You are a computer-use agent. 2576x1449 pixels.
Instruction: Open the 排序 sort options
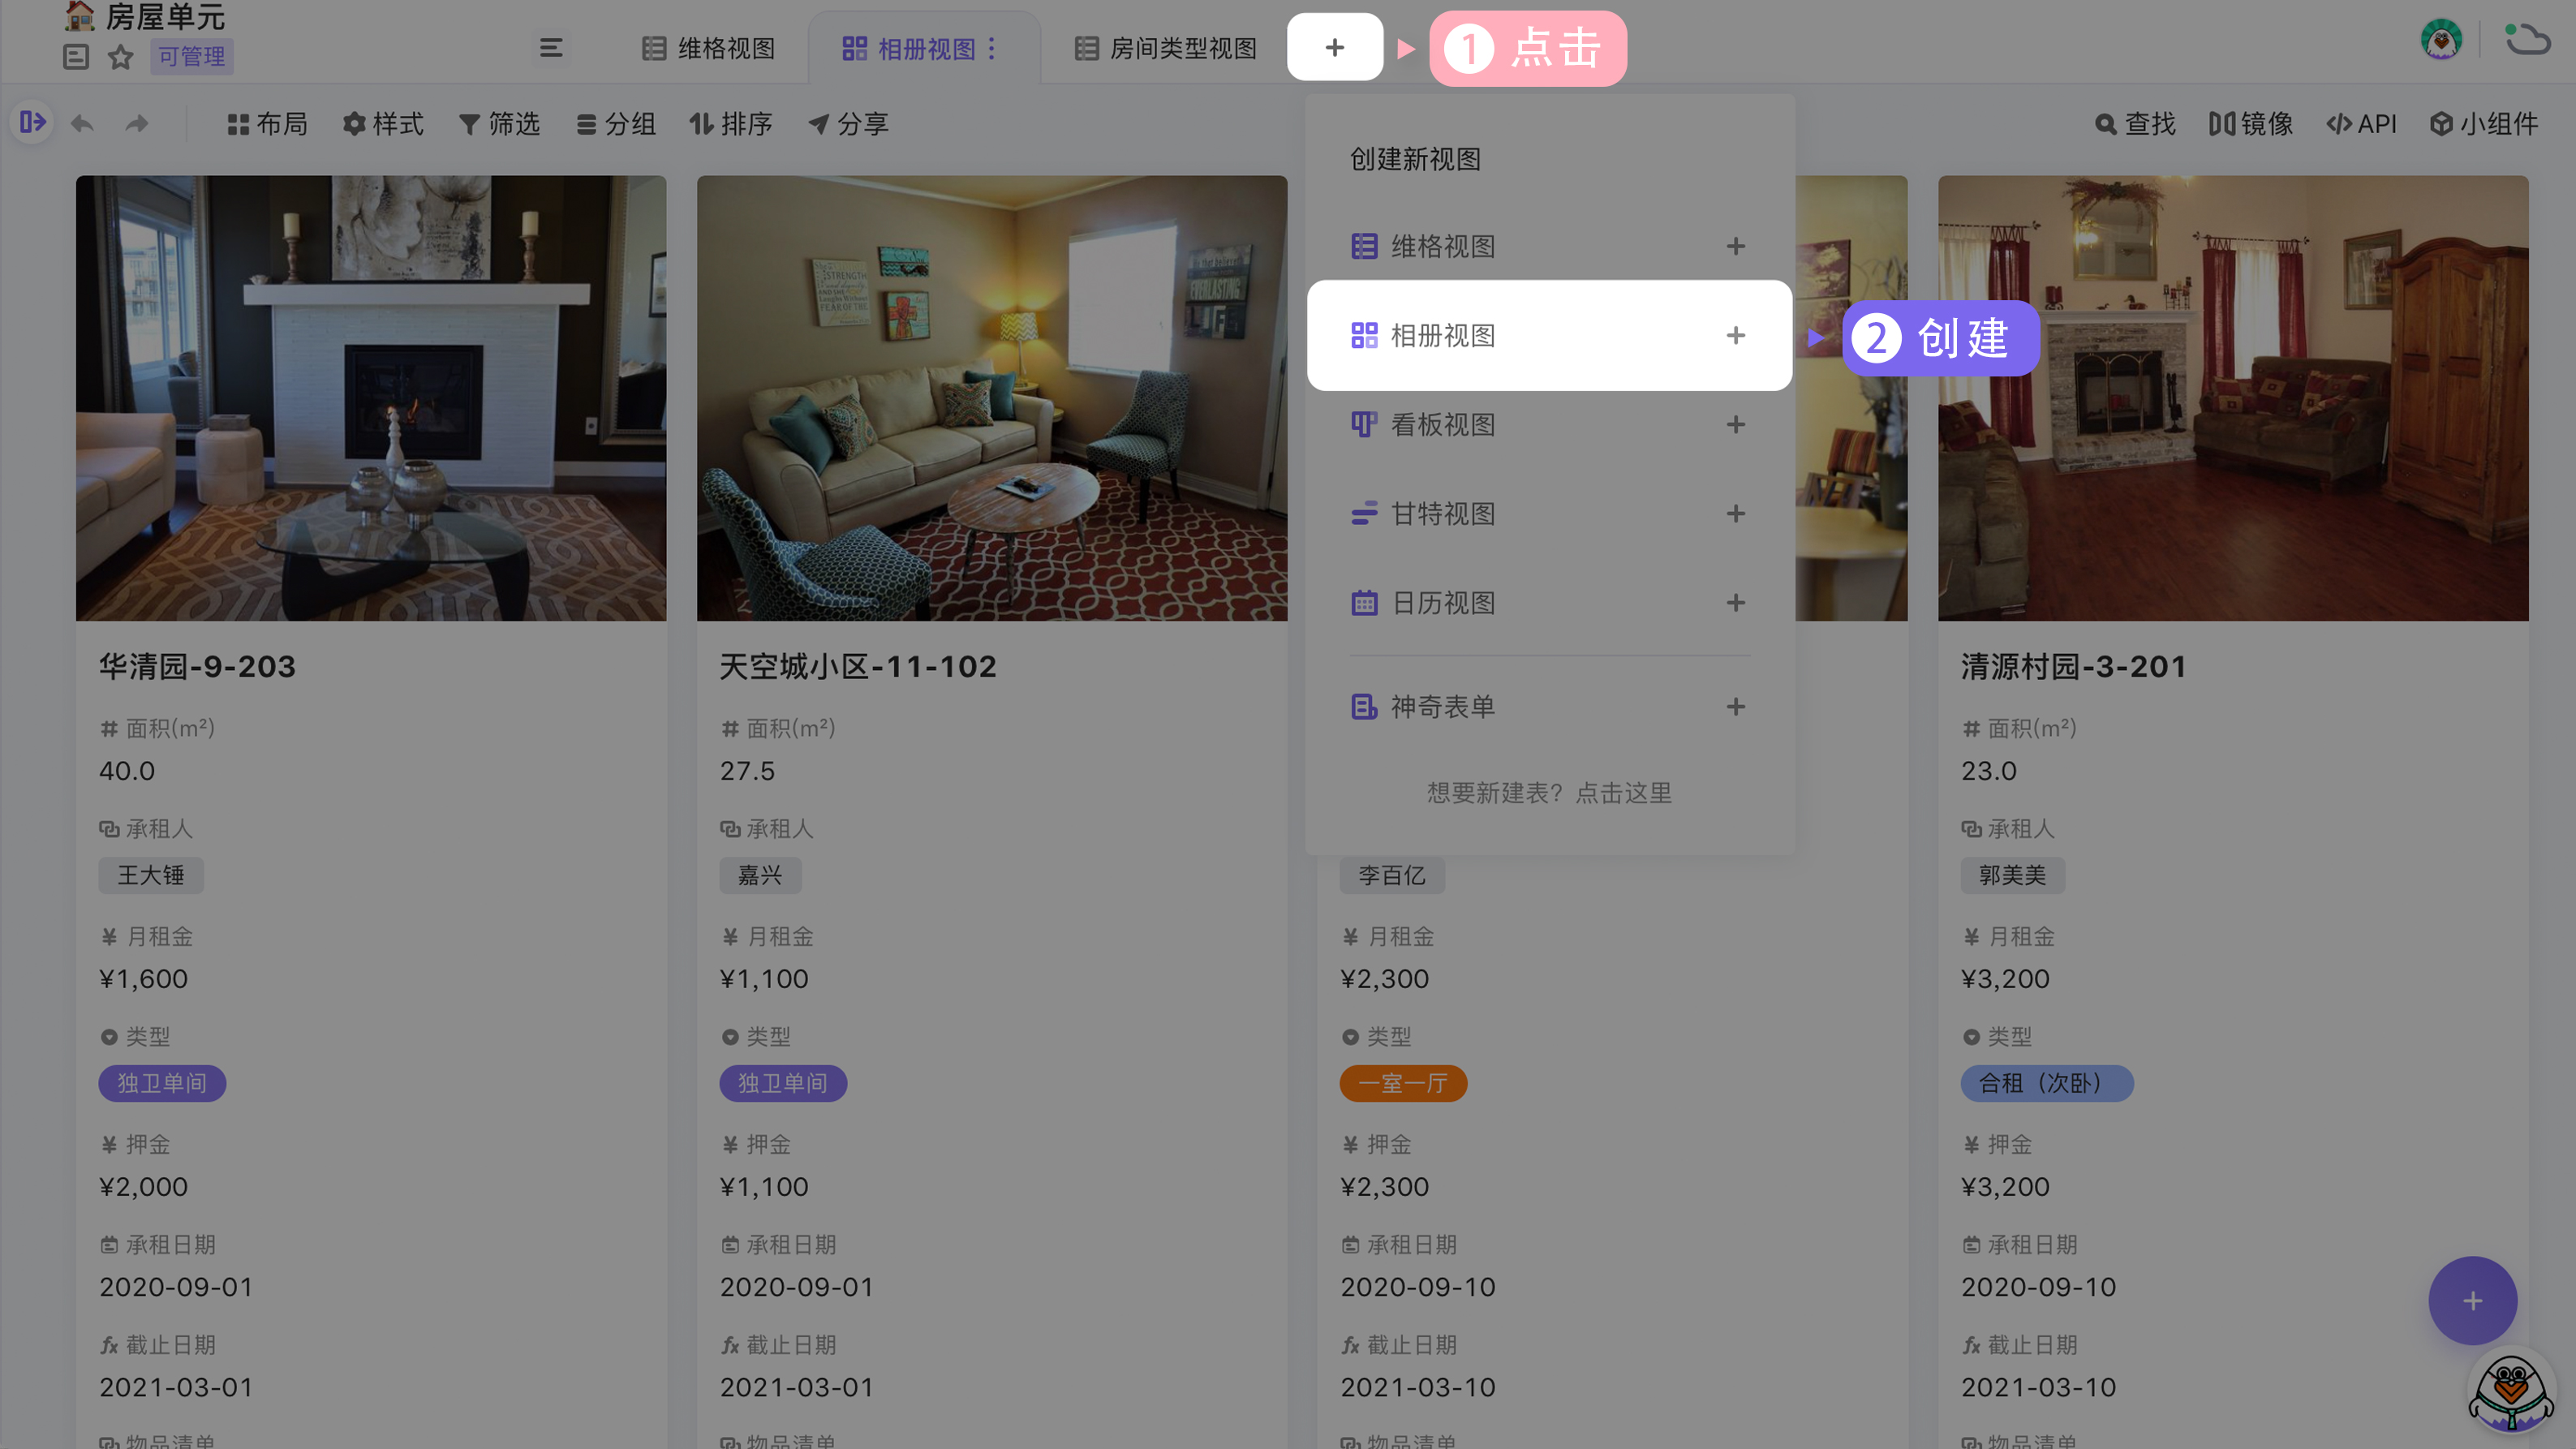tap(733, 123)
